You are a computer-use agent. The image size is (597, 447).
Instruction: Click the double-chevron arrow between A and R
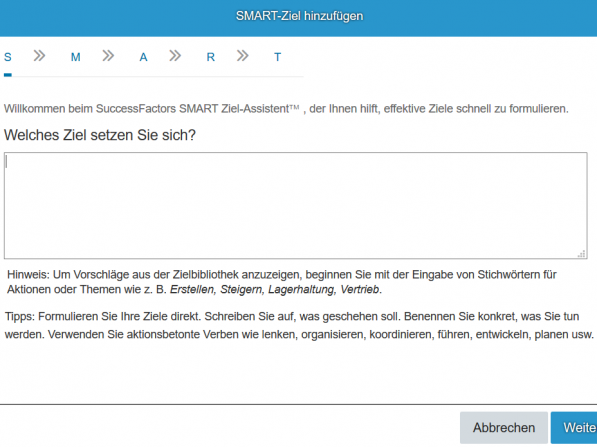pyautogui.click(x=175, y=56)
